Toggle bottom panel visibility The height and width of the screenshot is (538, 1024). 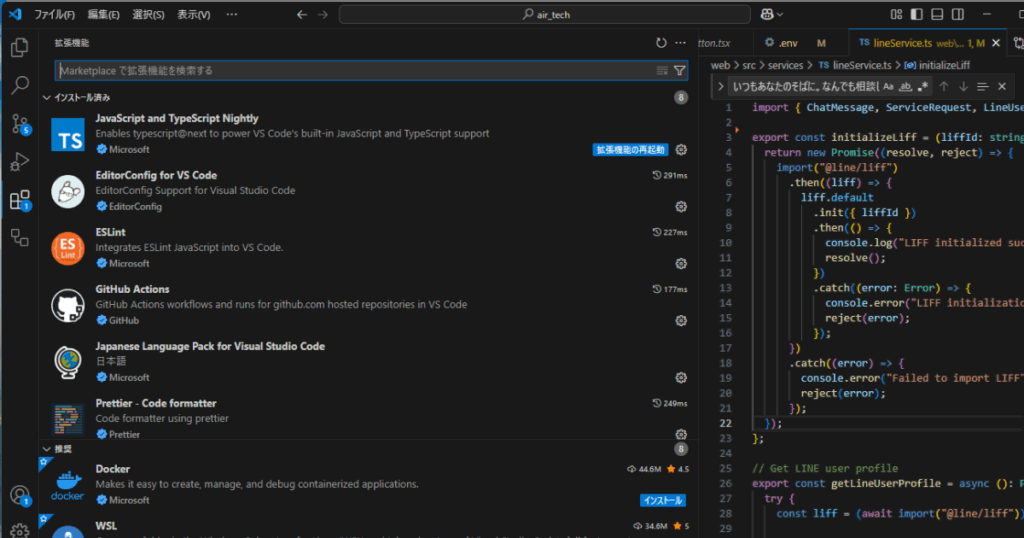937,14
